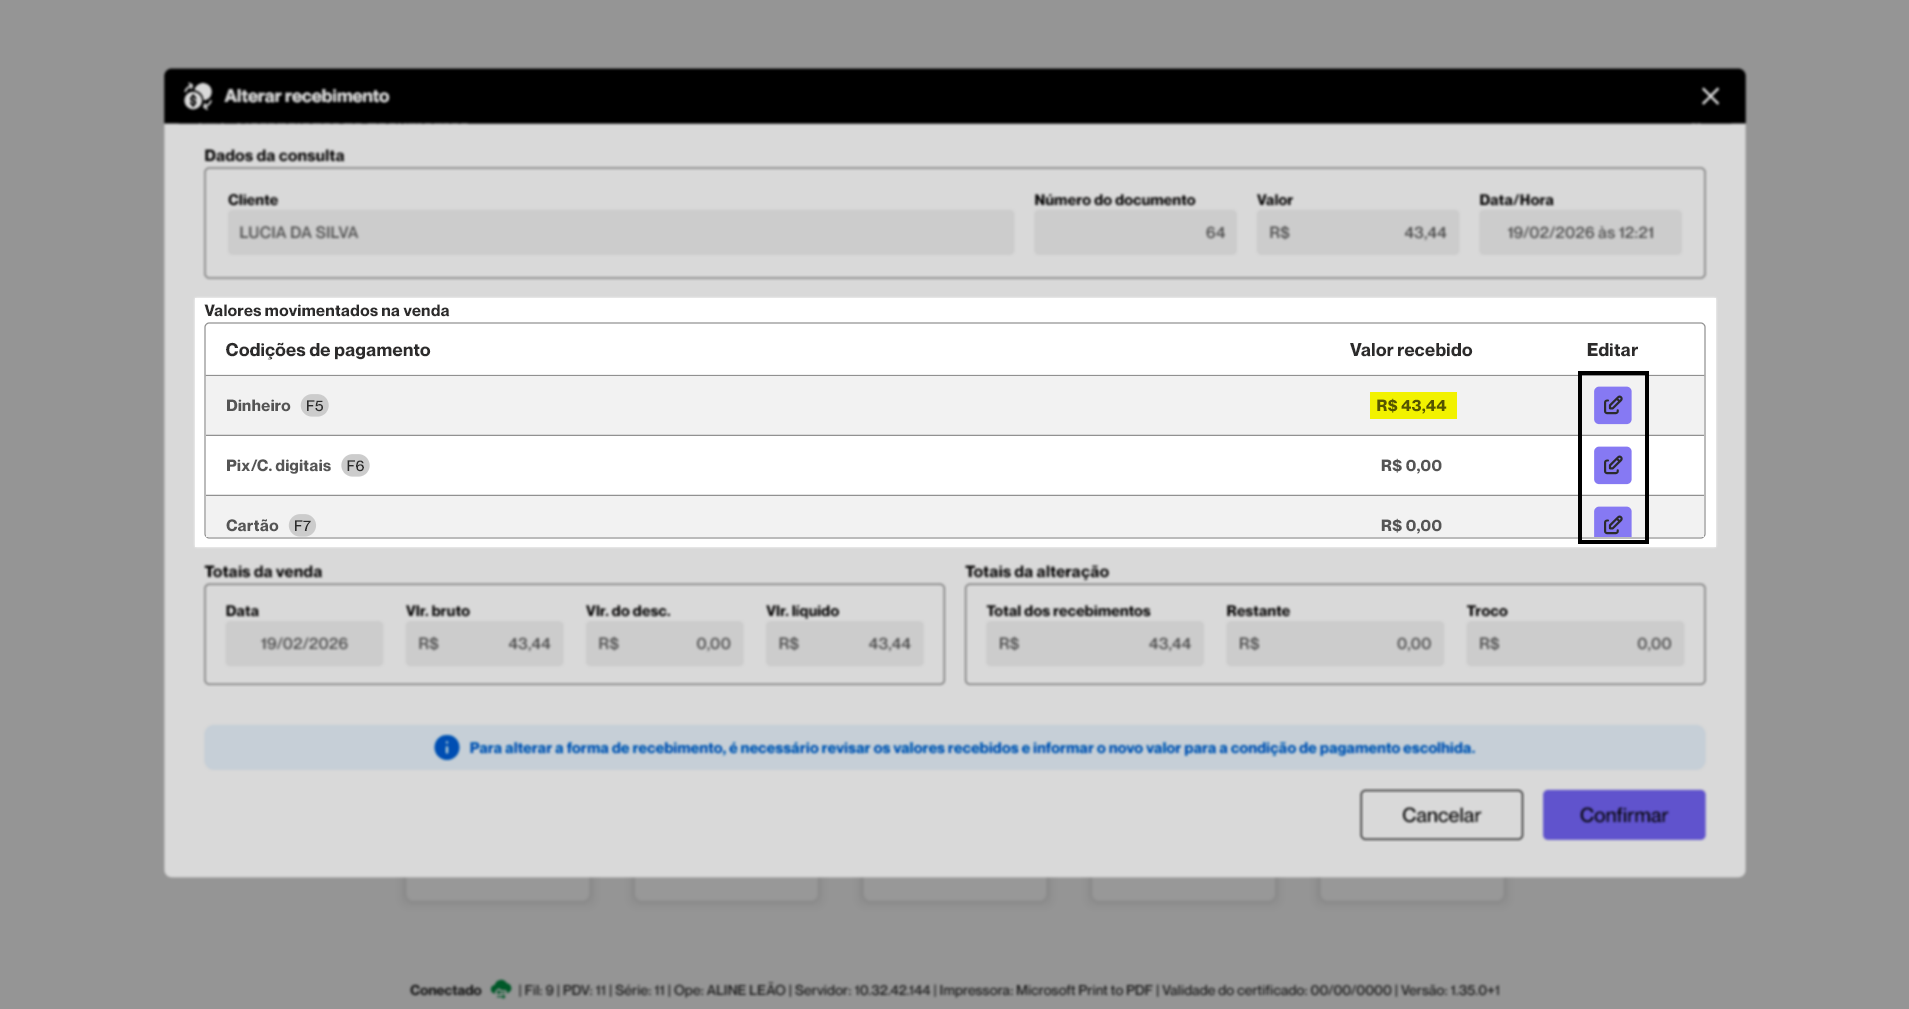Click the F5 shortcut badge beside Dinheiro
The width and height of the screenshot is (1909, 1009).
[x=315, y=406]
